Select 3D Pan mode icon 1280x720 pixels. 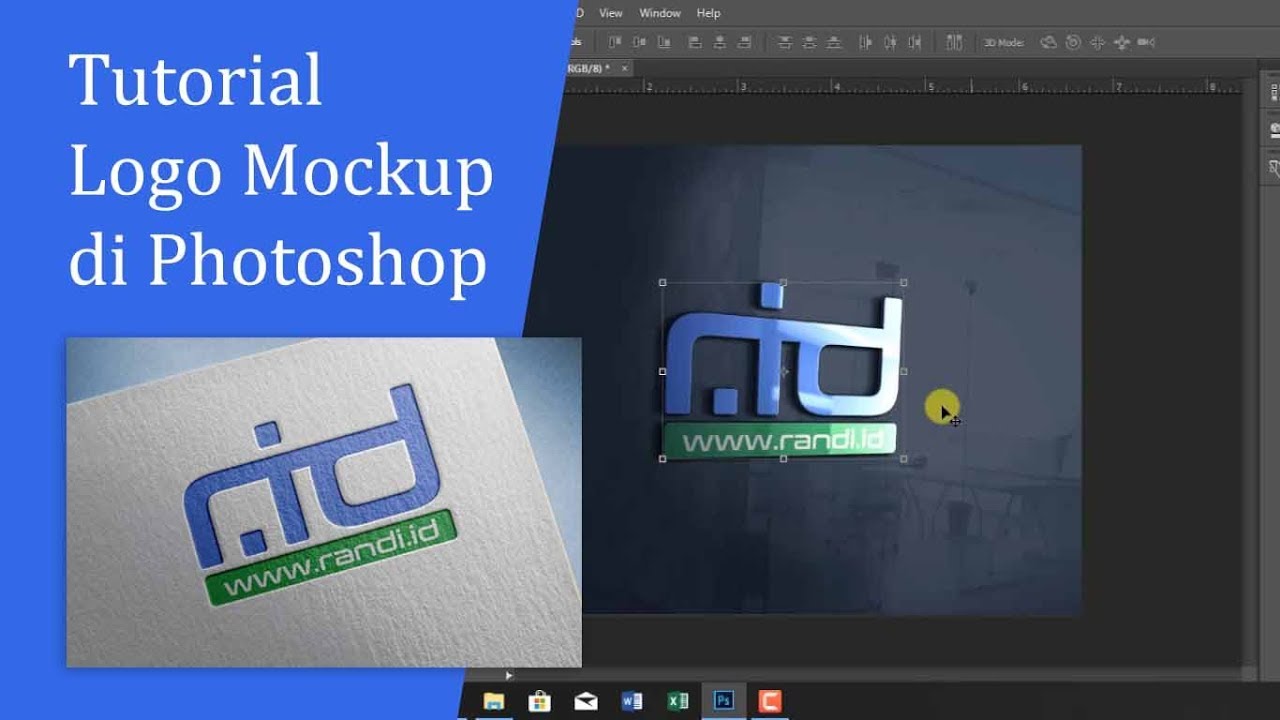(x=1097, y=42)
